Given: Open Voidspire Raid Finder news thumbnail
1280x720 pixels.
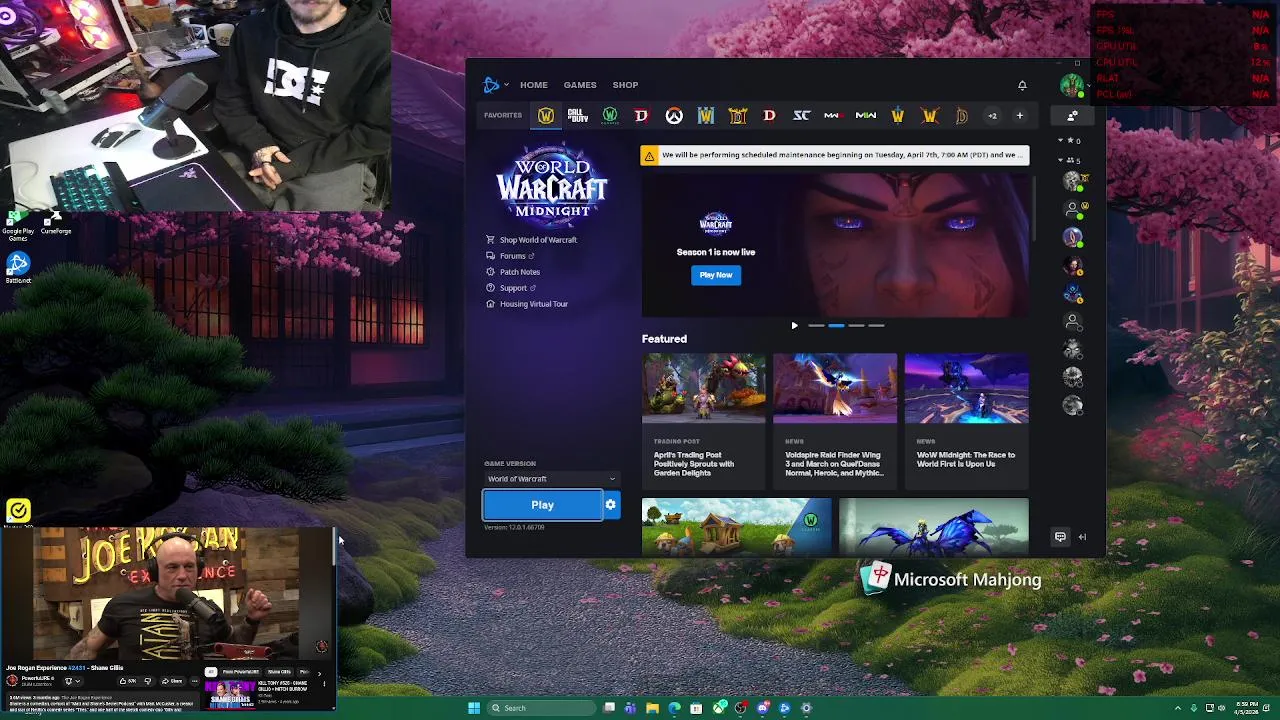Looking at the screenshot, I should tap(835, 388).
